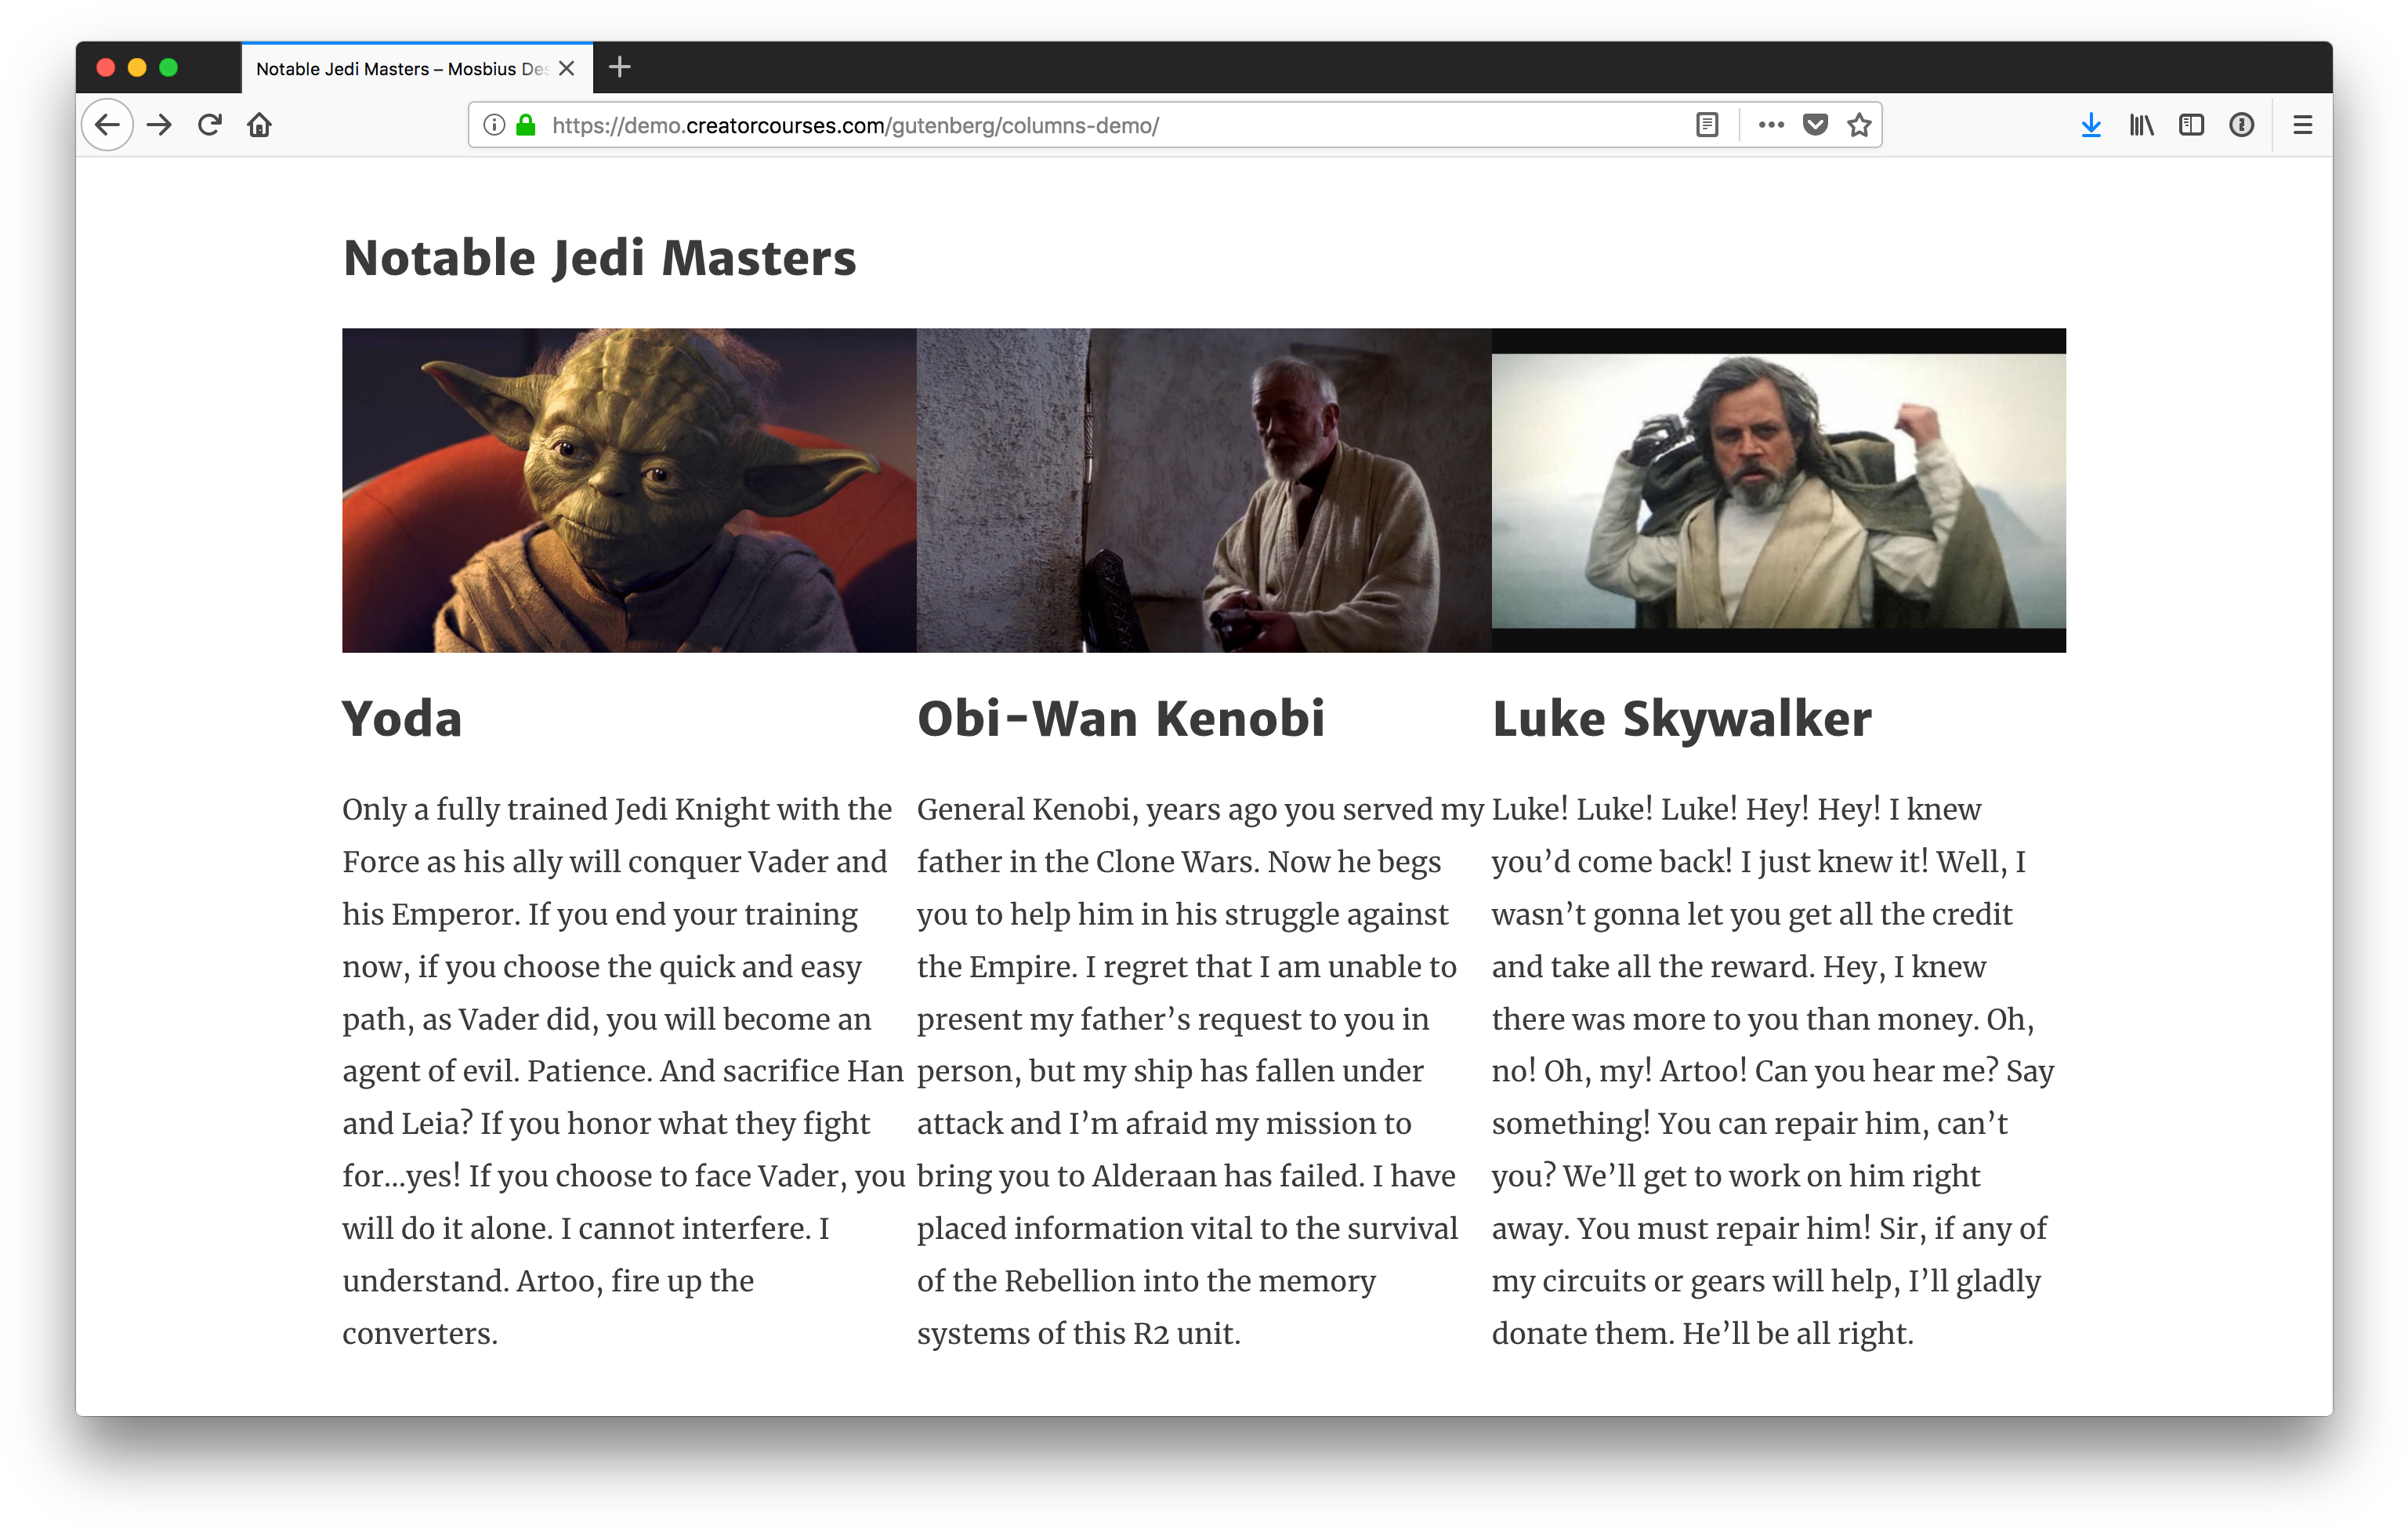2408x1532 pixels.
Task: Reload the current page
Action: [x=209, y=125]
